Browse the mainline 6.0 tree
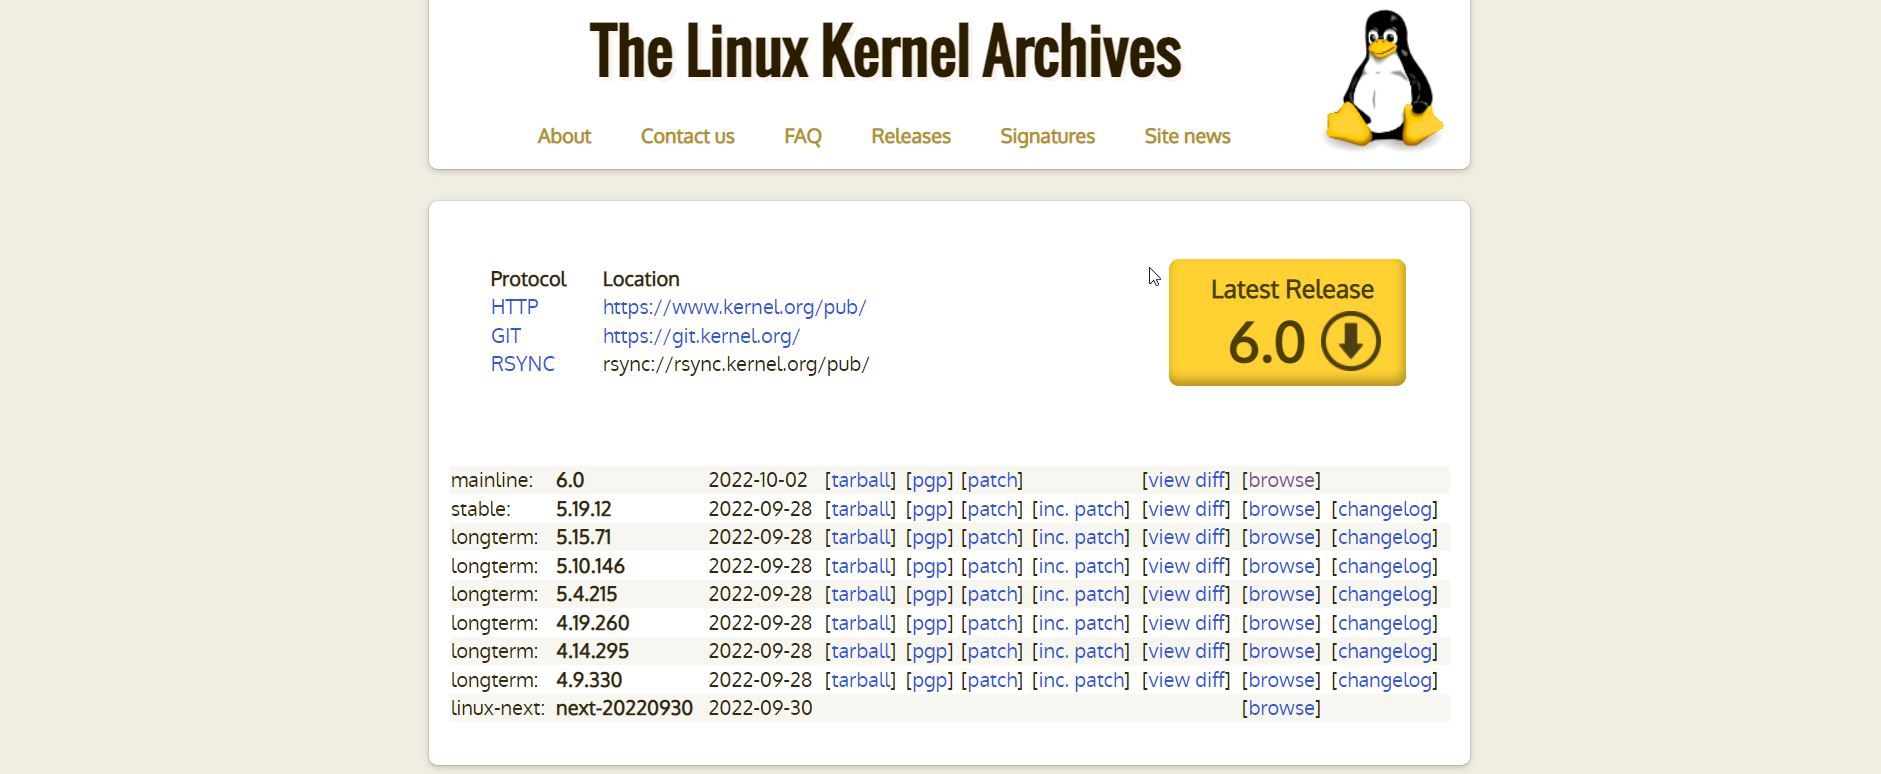This screenshot has width=1881, height=774. [x=1281, y=480]
